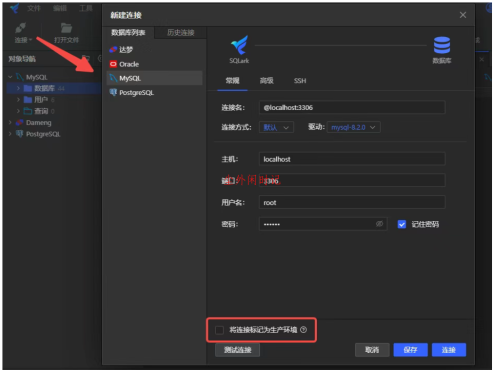493x370 pixels.
Task: Expand the 数据库 folder in navigator tree
Action: click(x=18, y=88)
